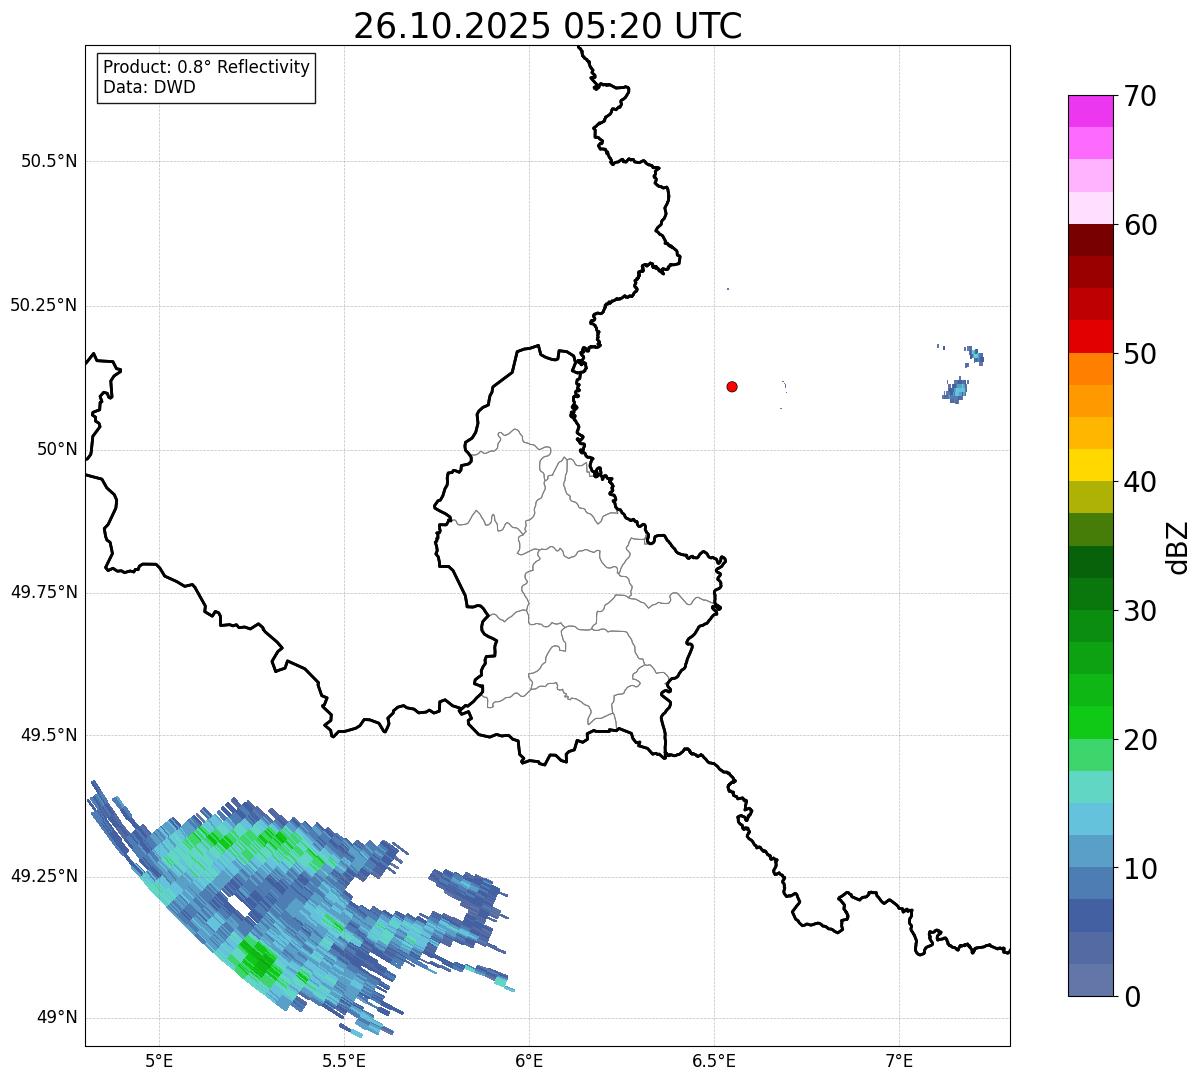1202x1081 pixels.
Task: Pick the bright green swatch just above 20 dBZ
Action: (x=1091, y=723)
